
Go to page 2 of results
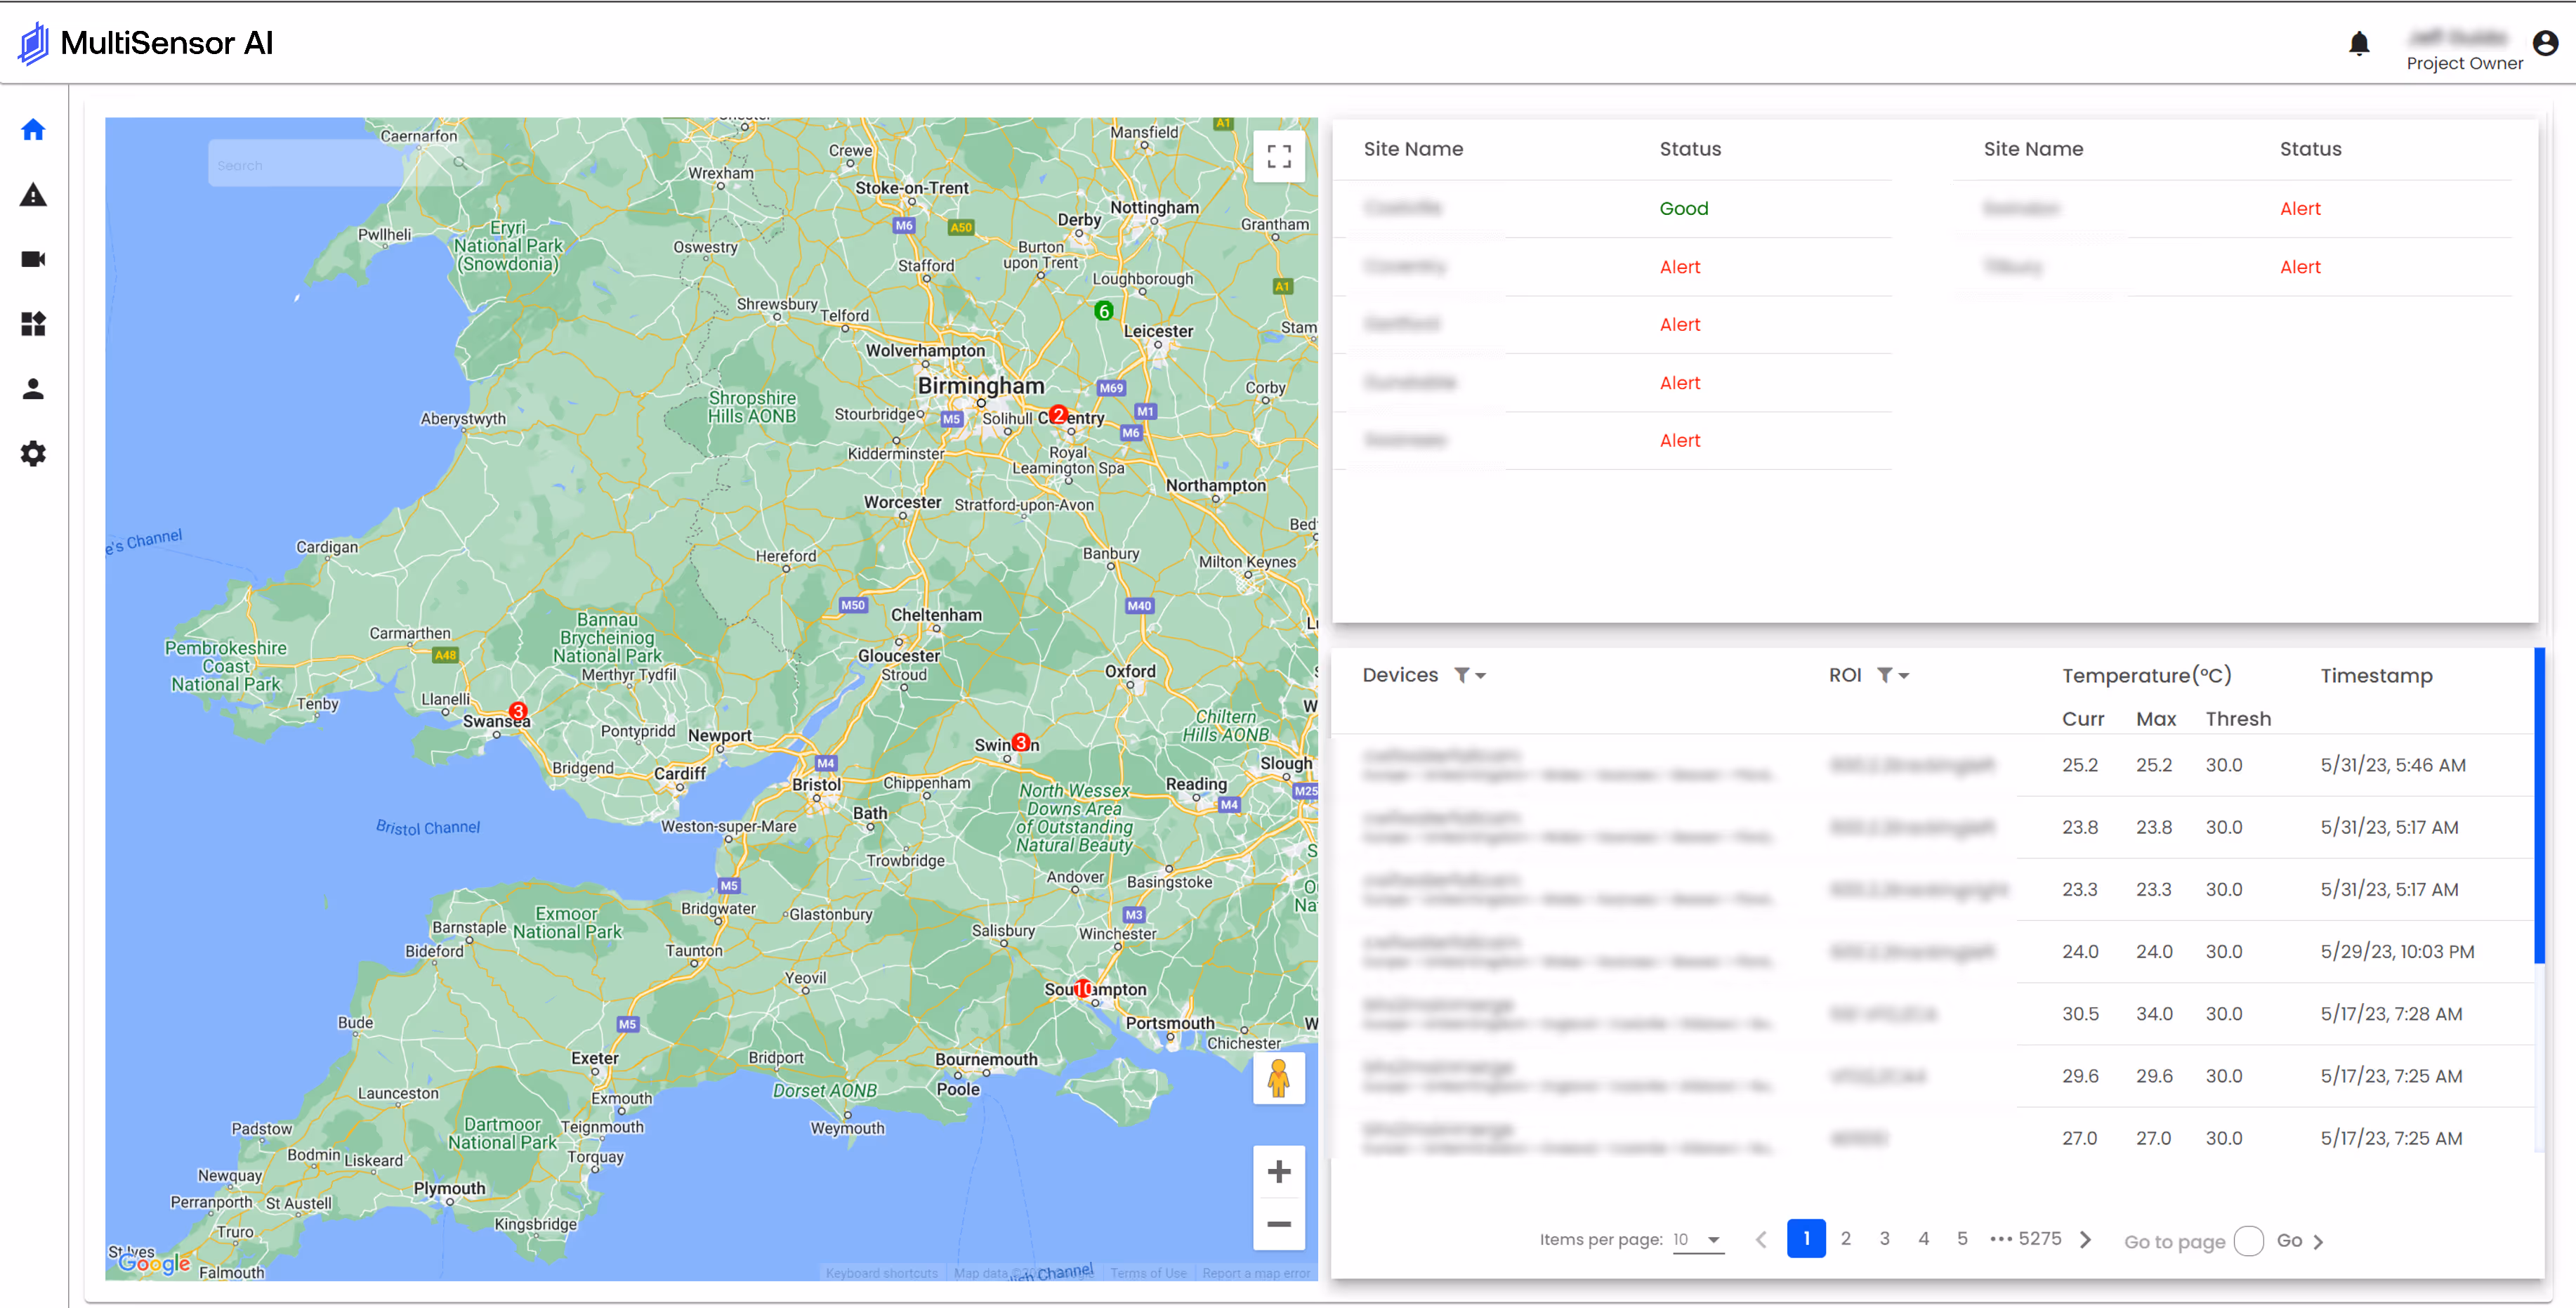(x=1845, y=1239)
